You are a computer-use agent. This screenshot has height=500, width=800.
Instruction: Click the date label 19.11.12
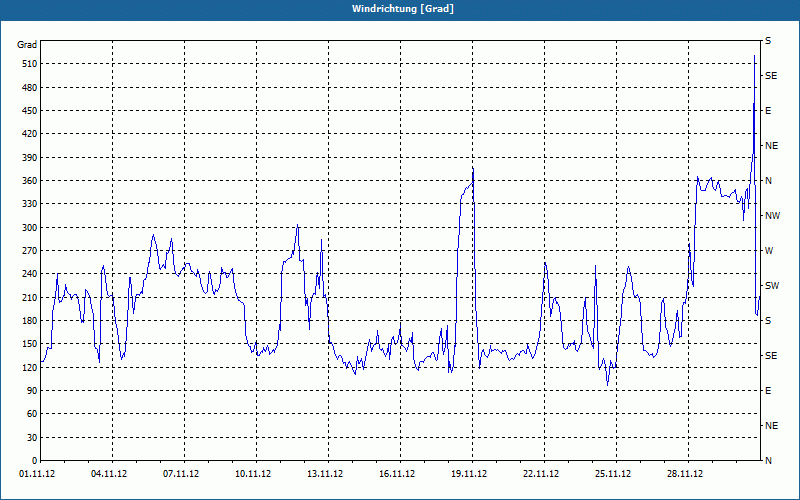pyautogui.click(x=469, y=474)
